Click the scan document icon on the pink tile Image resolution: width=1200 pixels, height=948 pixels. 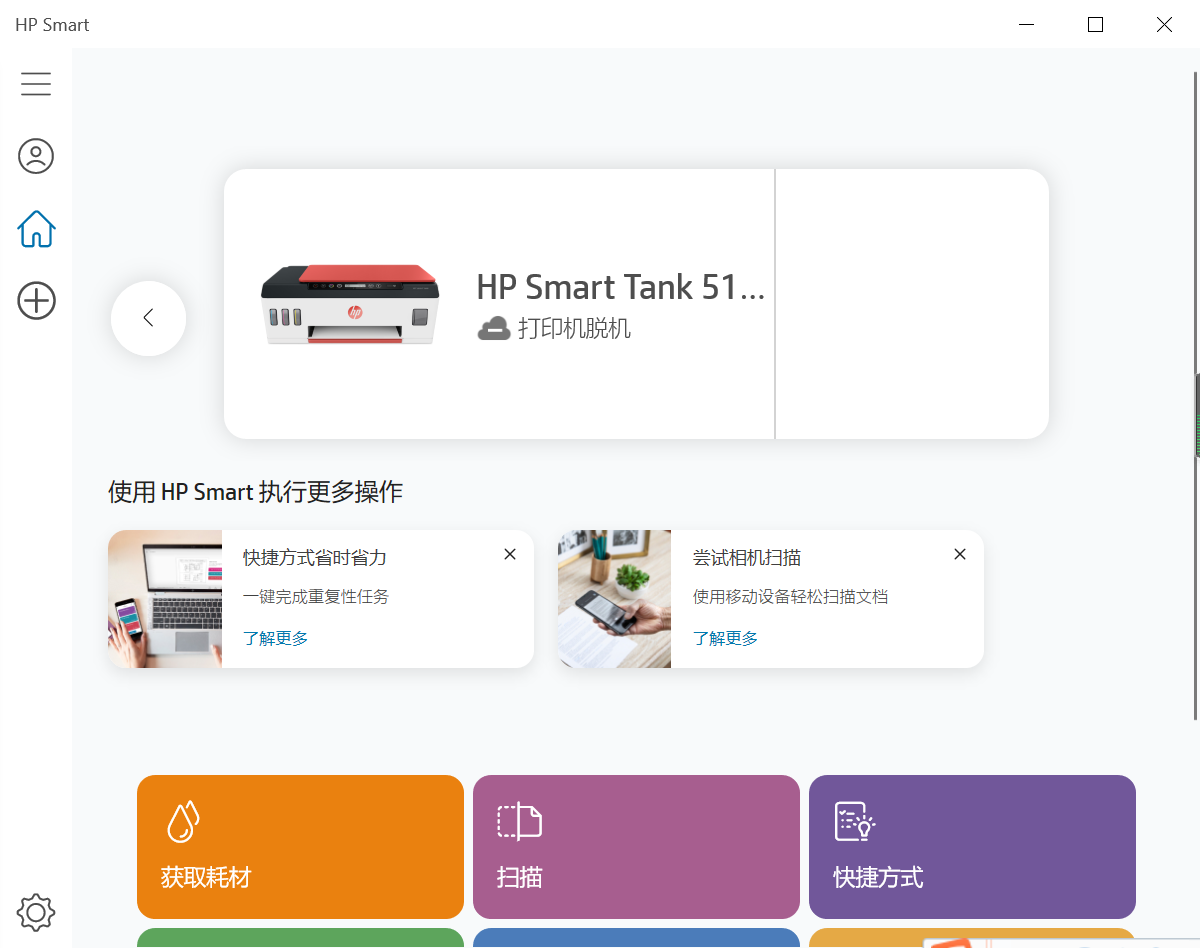[518, 819]
